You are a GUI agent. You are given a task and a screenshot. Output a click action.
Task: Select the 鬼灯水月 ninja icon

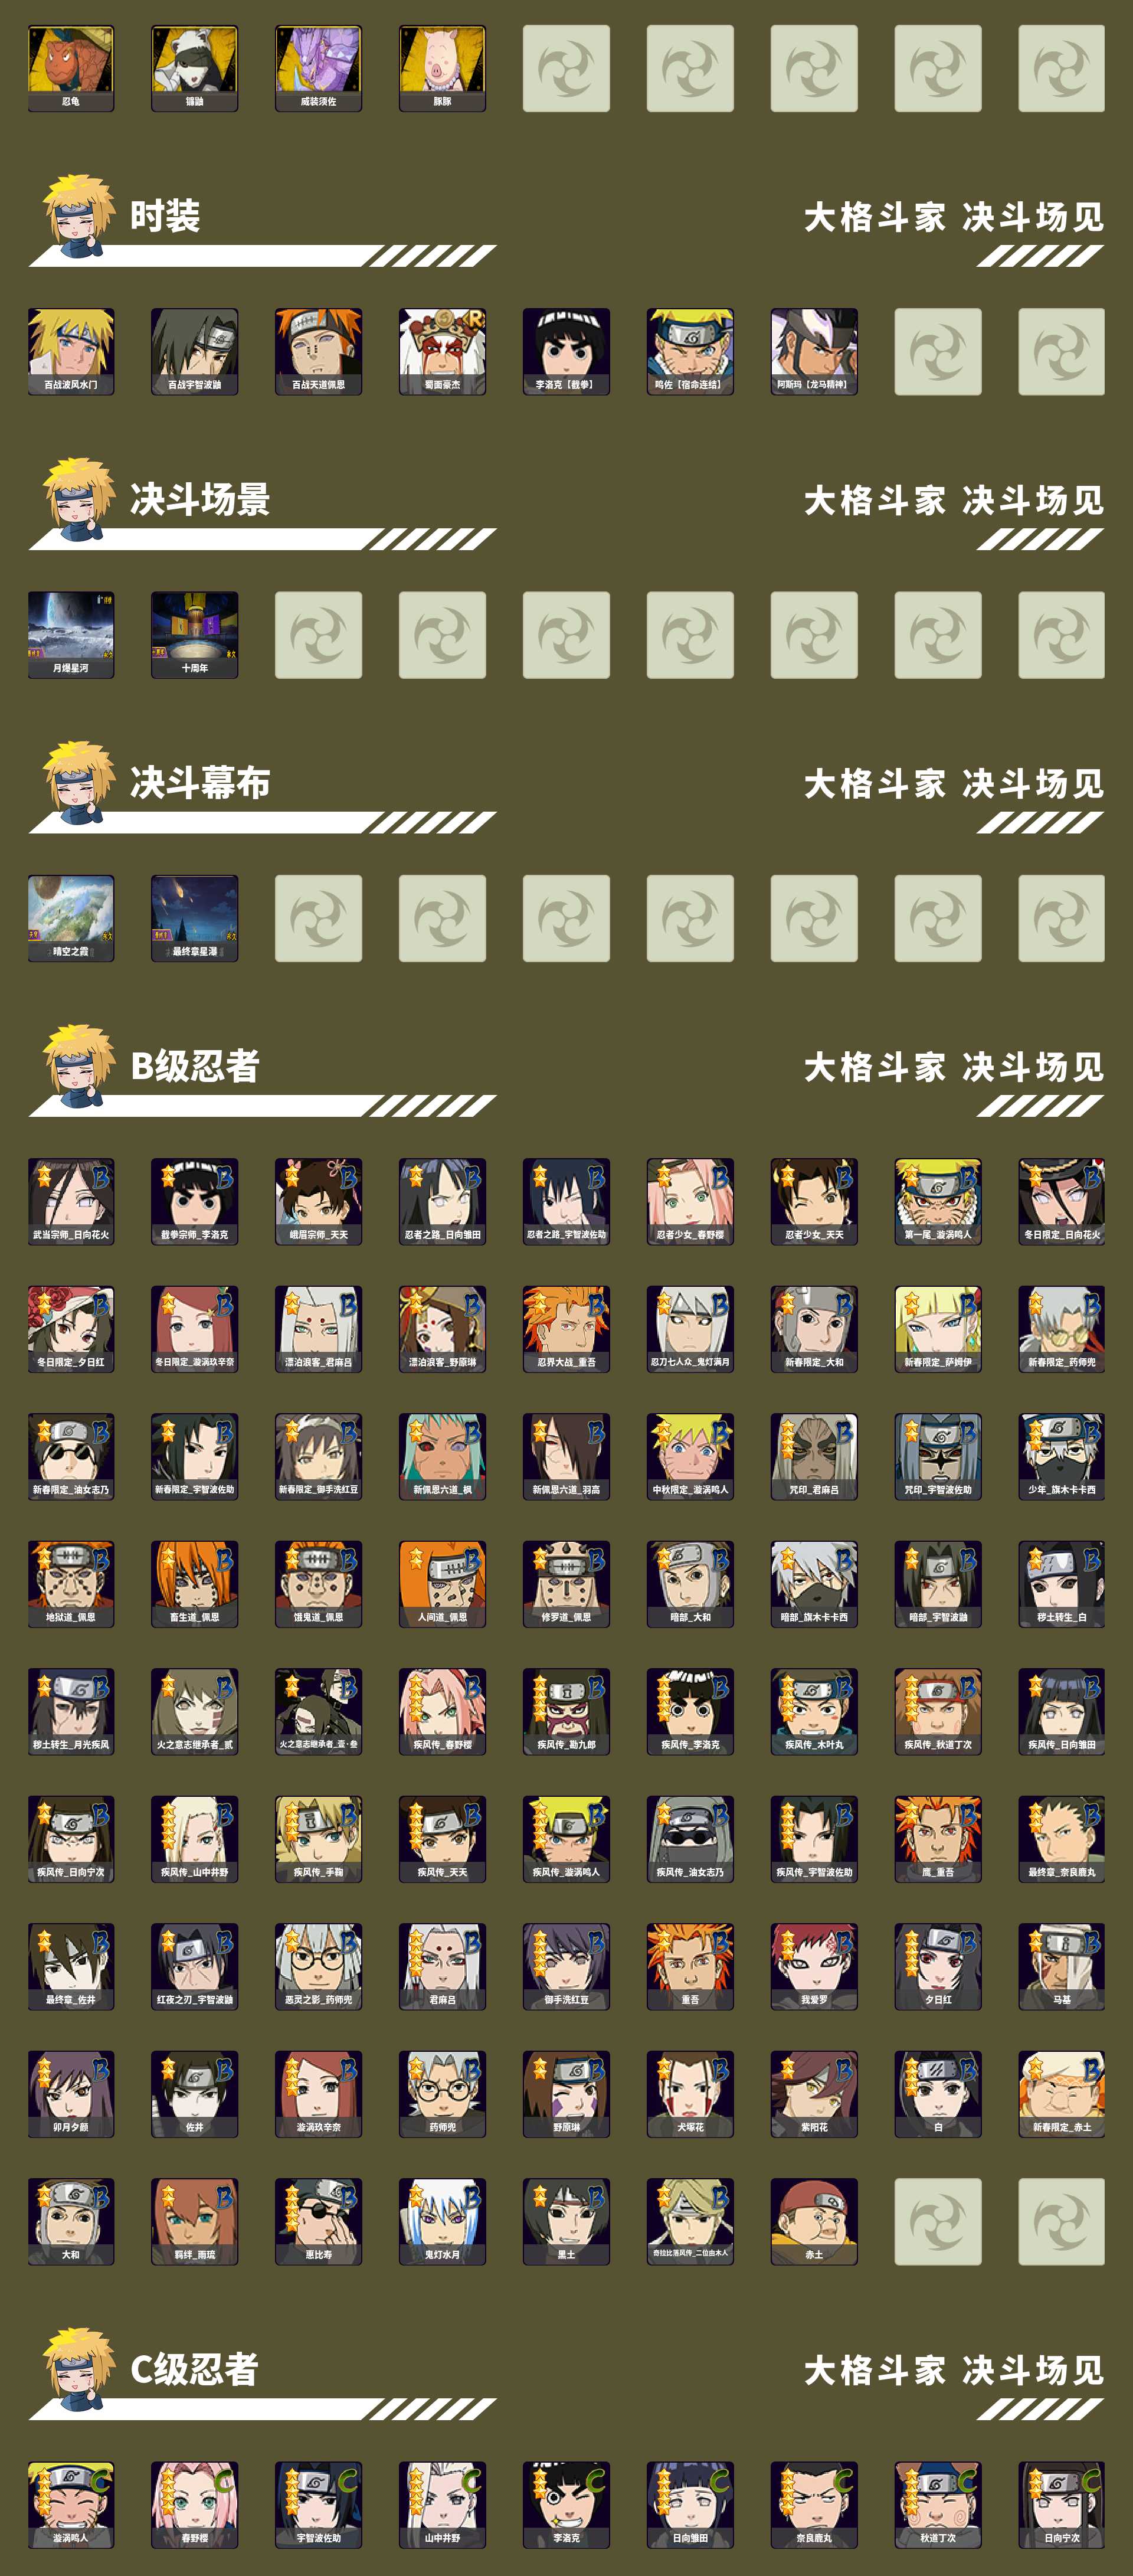(442, 2221)
